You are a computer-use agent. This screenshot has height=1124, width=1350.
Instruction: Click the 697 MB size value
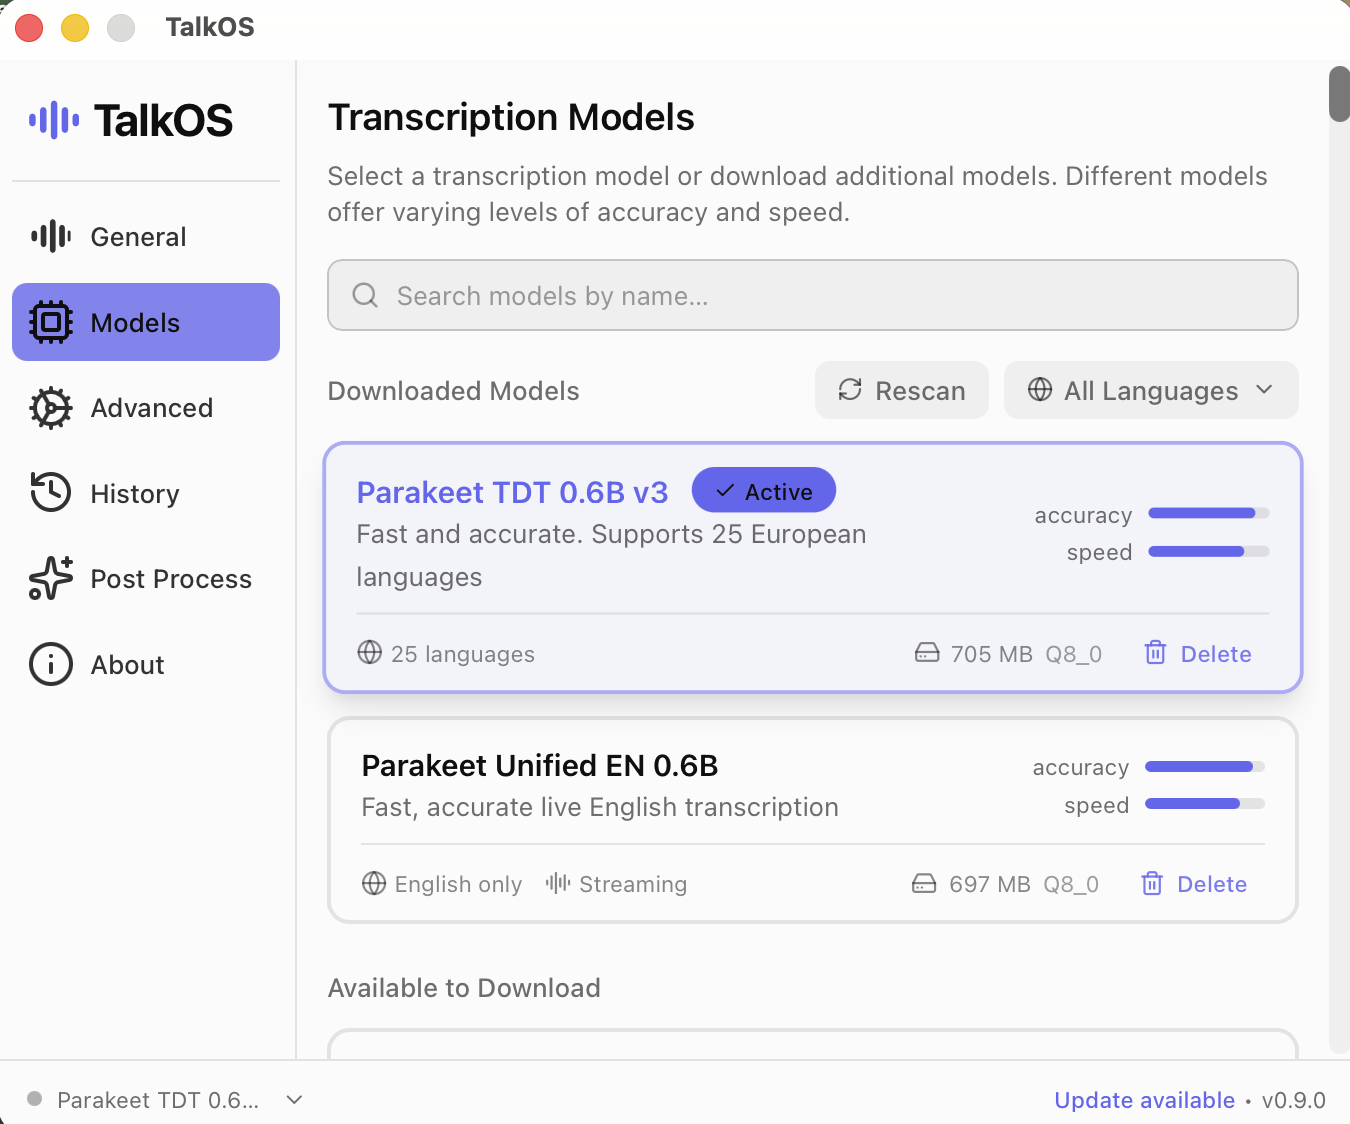pos(990,884)
